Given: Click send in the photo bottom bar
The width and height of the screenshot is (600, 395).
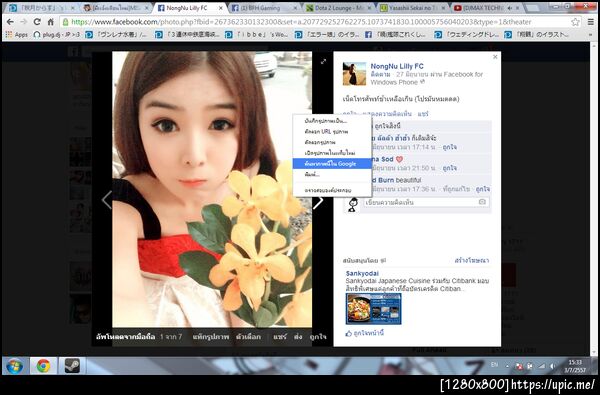Looking at the screenshot, I should click(298, 337).
